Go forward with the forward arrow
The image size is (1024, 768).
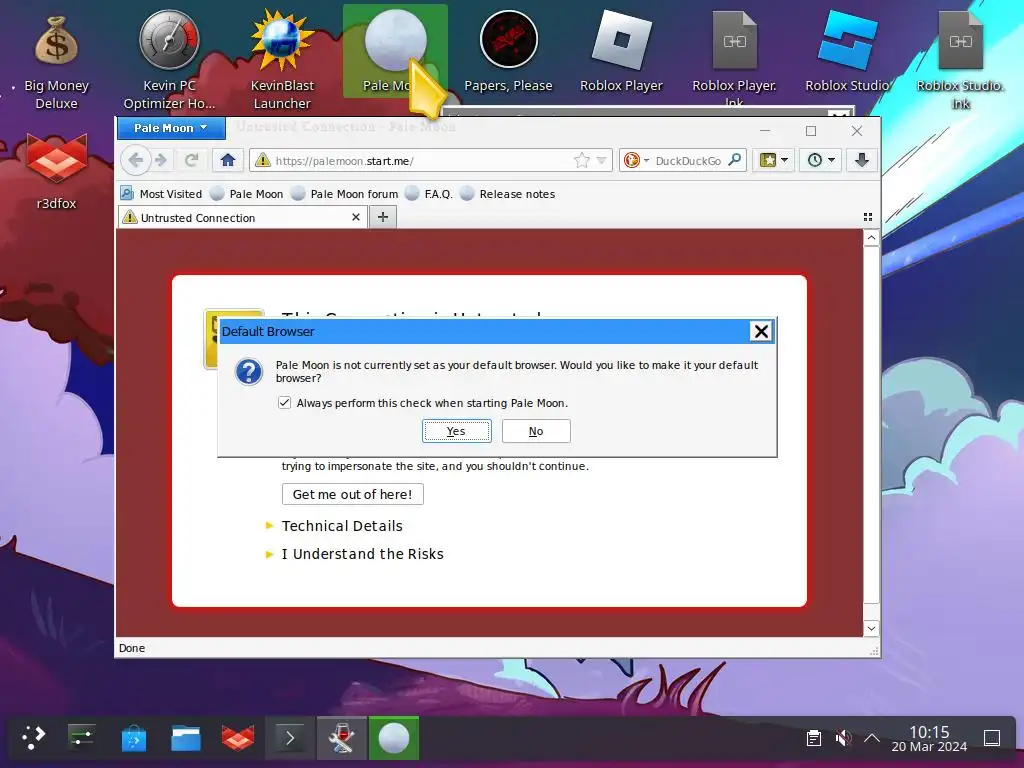pyautogui.click(x=161, y=160)
